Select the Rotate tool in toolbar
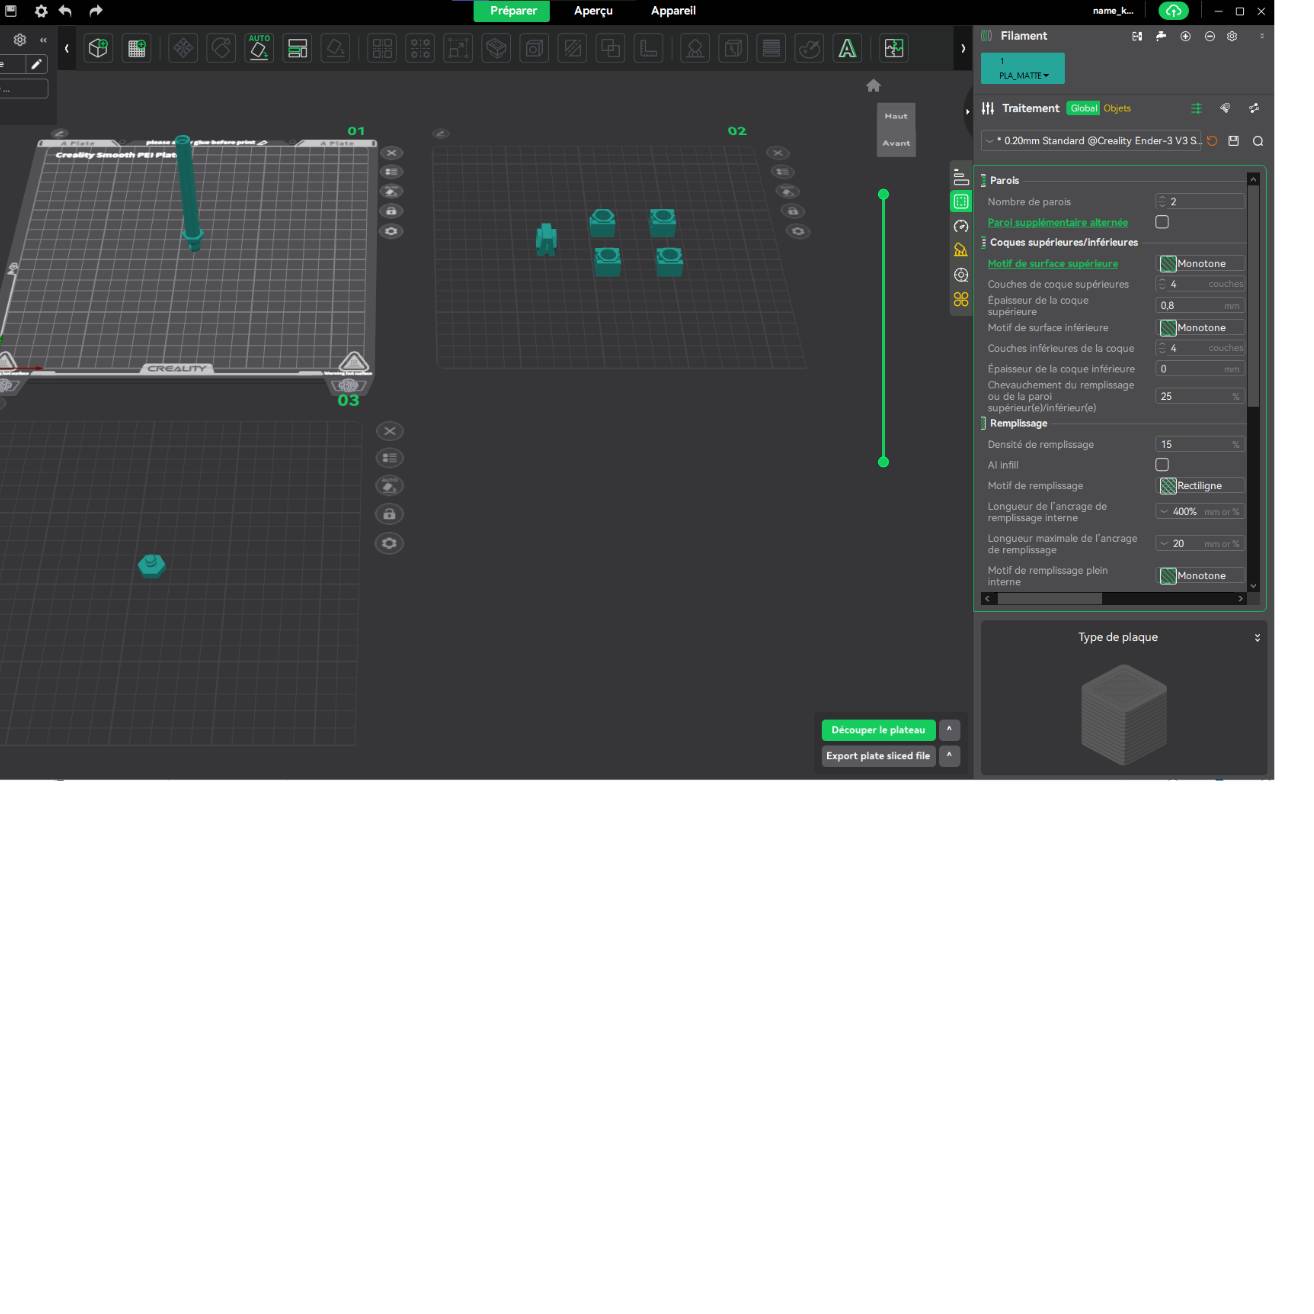This screenshot has width=1314, height=1314. tap(221, 48)
